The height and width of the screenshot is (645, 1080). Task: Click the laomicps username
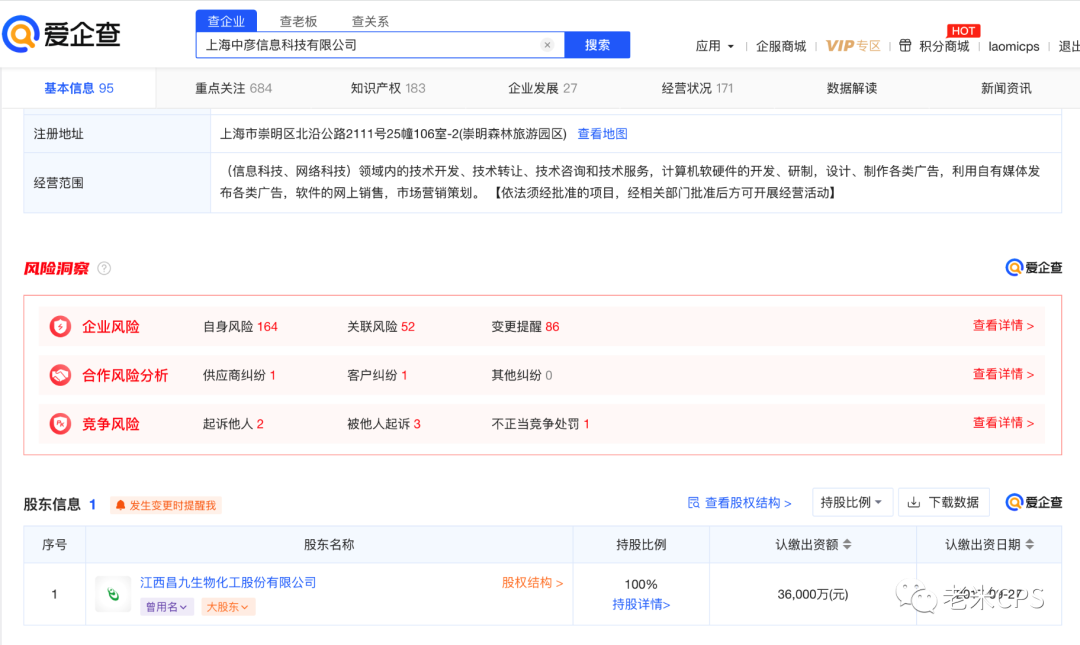pos(1014,46)
